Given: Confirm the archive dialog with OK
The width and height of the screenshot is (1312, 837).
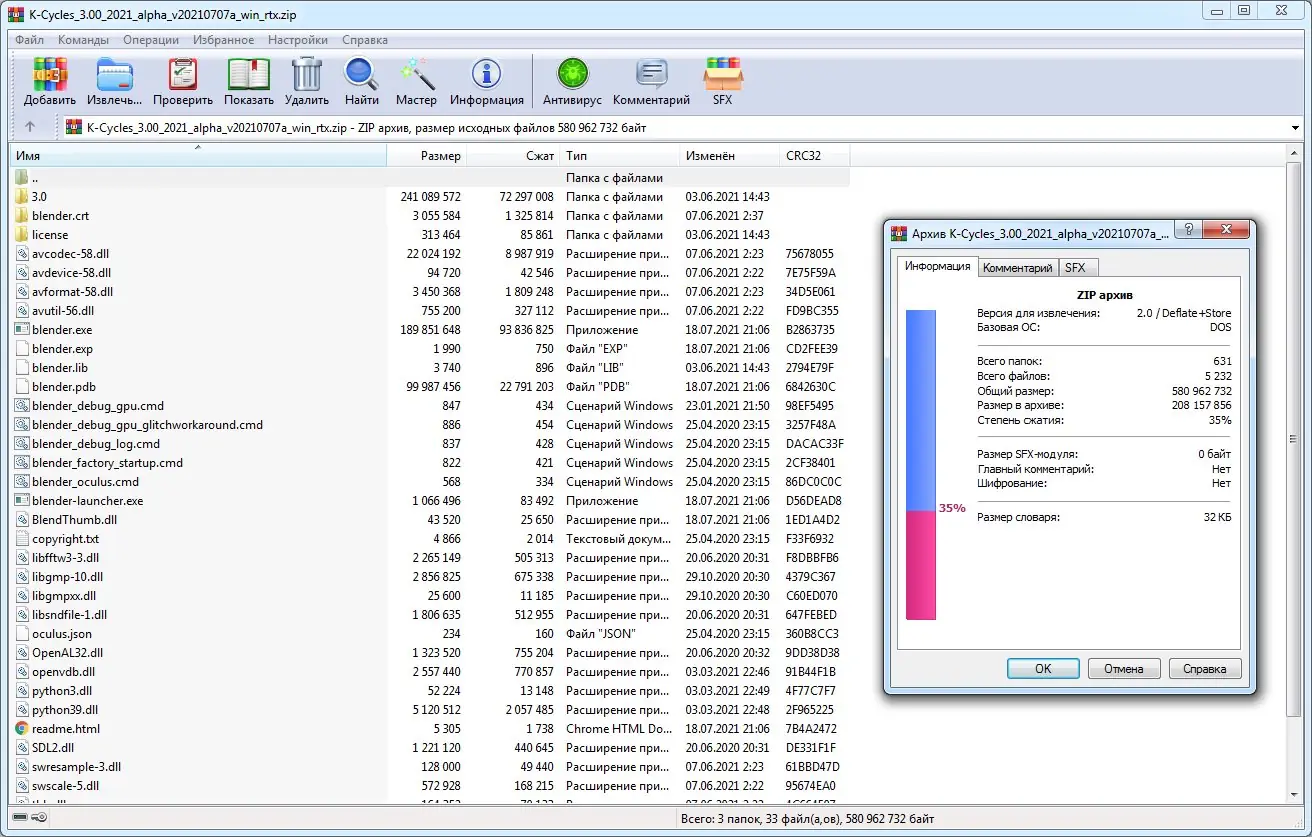Looking at the screenshot, I should [1043, 669].
